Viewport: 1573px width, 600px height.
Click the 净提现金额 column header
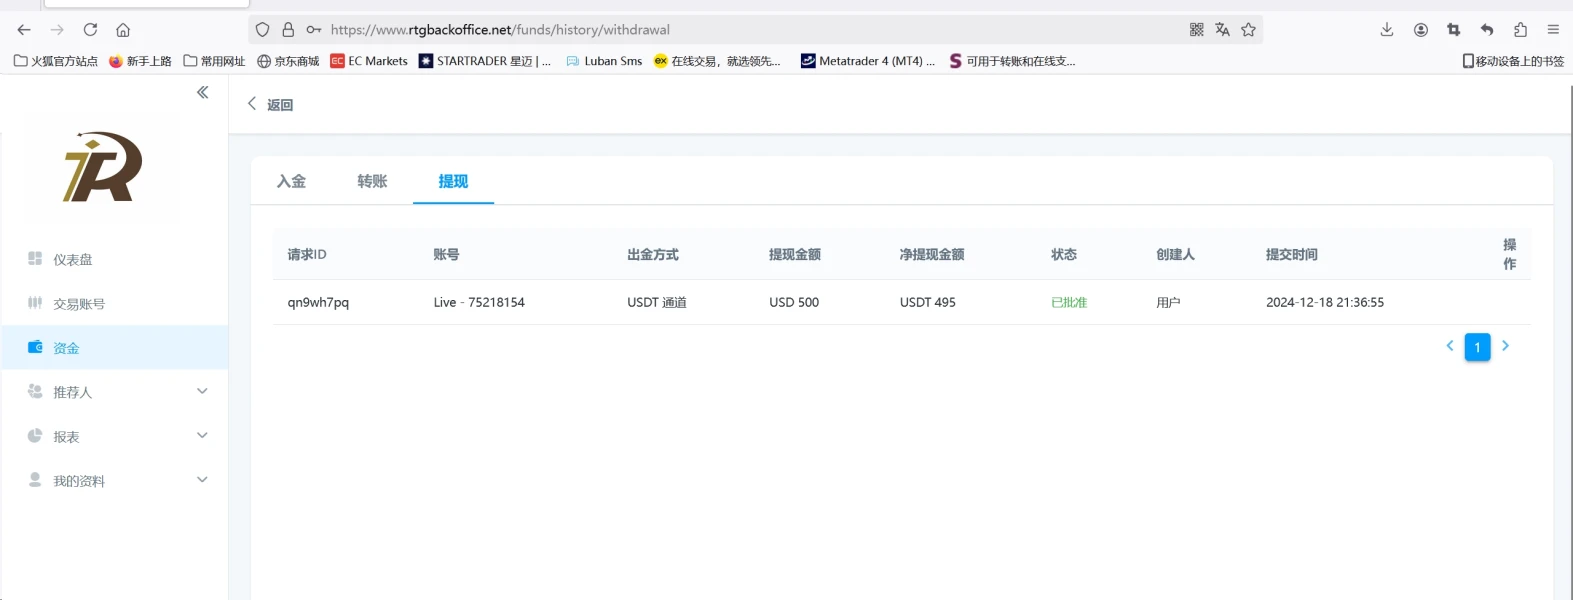[932, 254]
